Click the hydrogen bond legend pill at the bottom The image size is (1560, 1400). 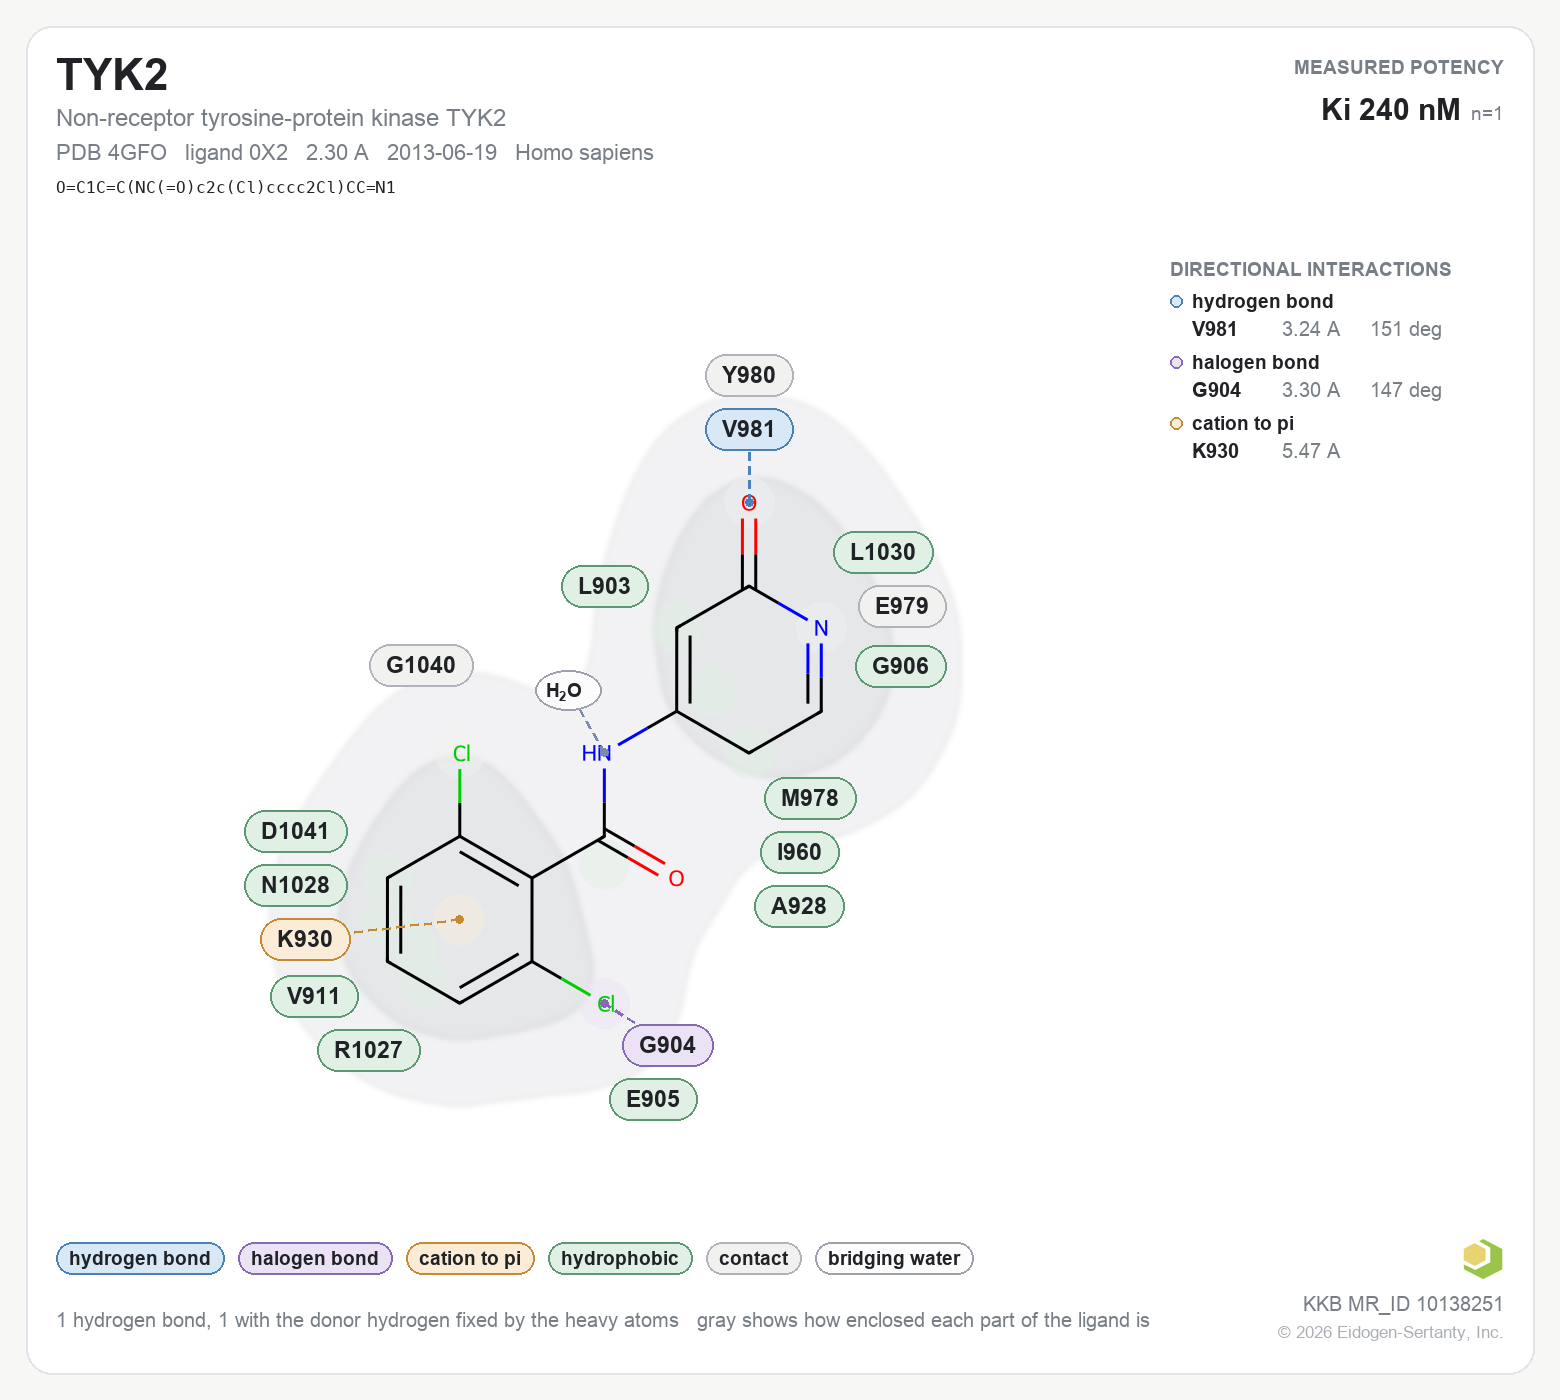(140, 1258)
